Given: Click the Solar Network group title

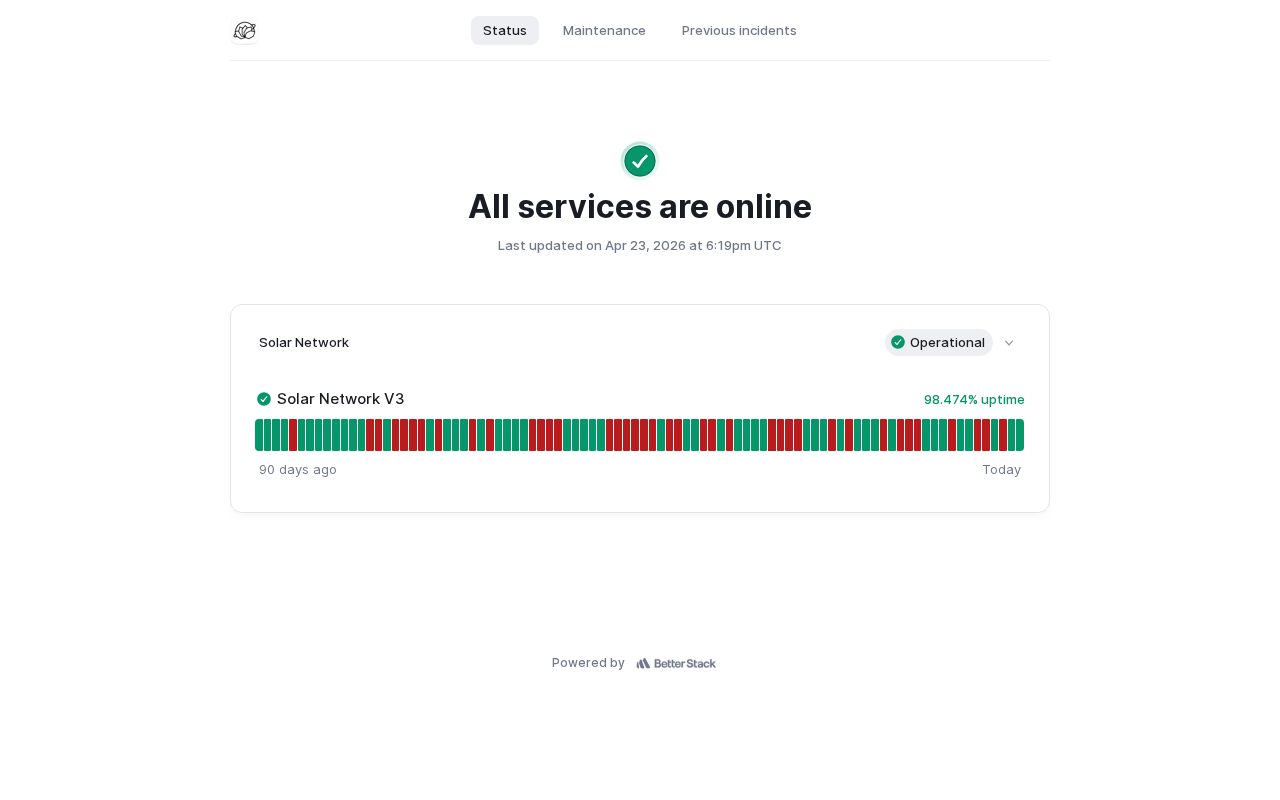Looking at the screenshot, I should click(304, 343).
